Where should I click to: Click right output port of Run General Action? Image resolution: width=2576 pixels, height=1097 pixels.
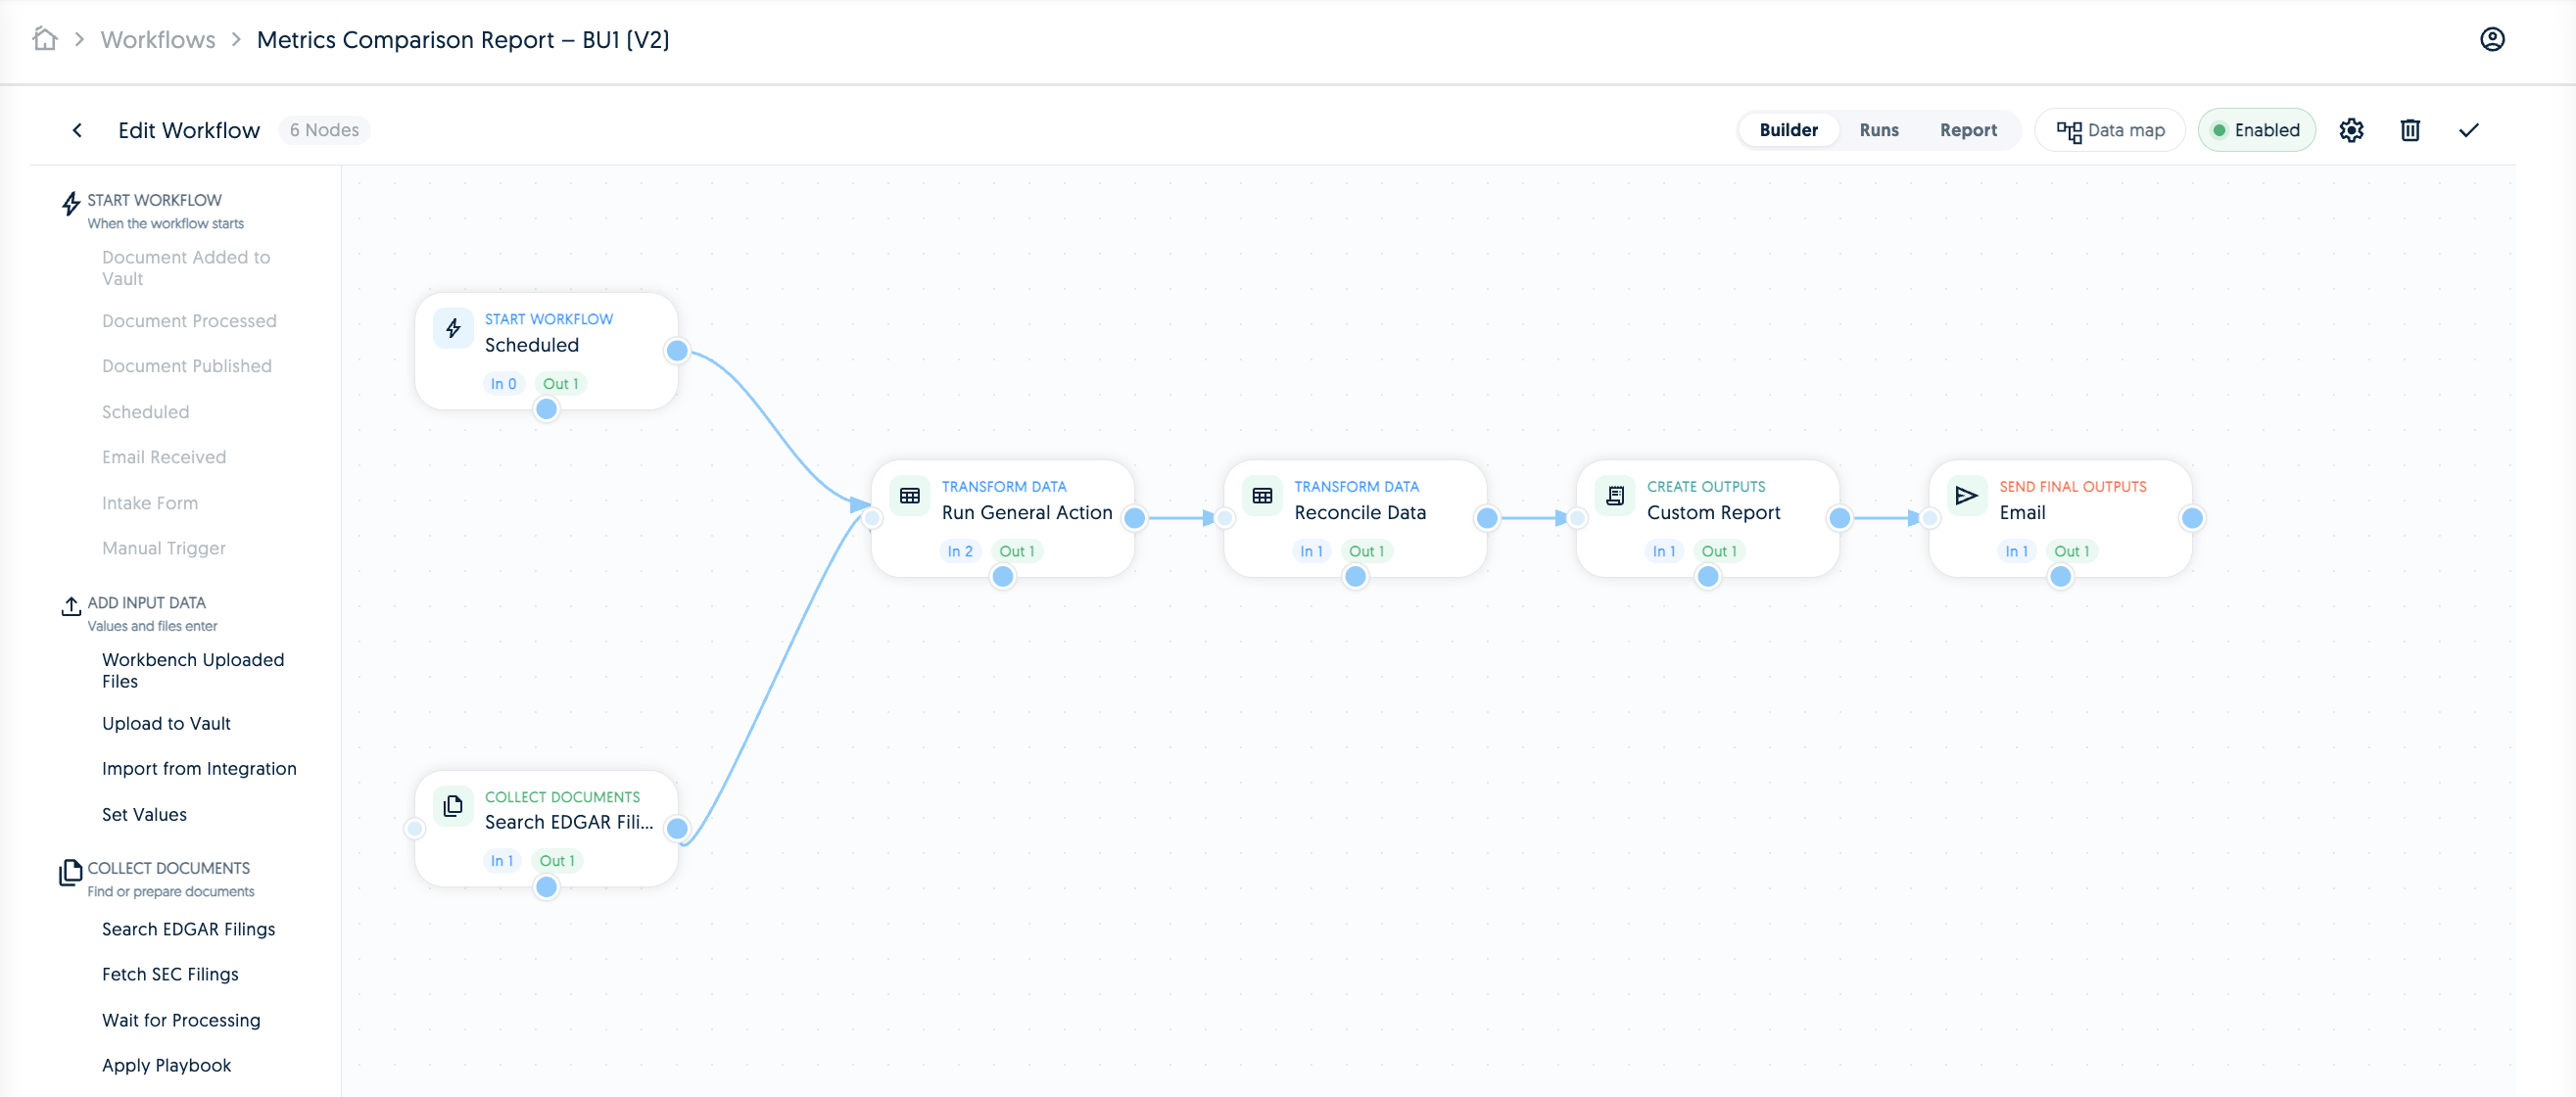tap(1134, 518)
